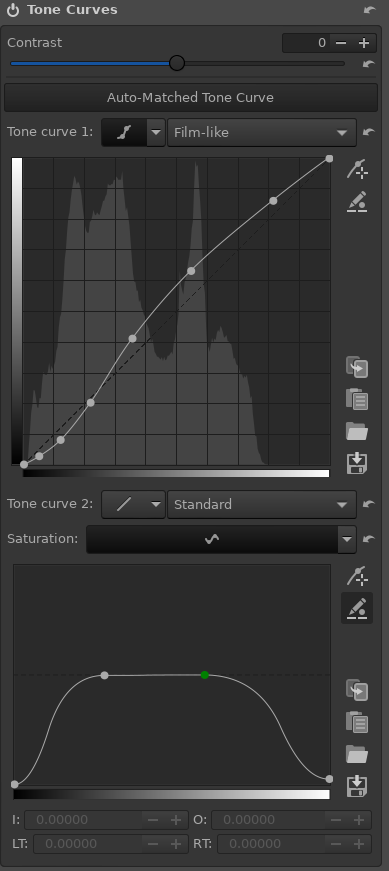The image size is (389, 871).
Task: Toggle the Tone Curves power icon
Action: [13, 10]
